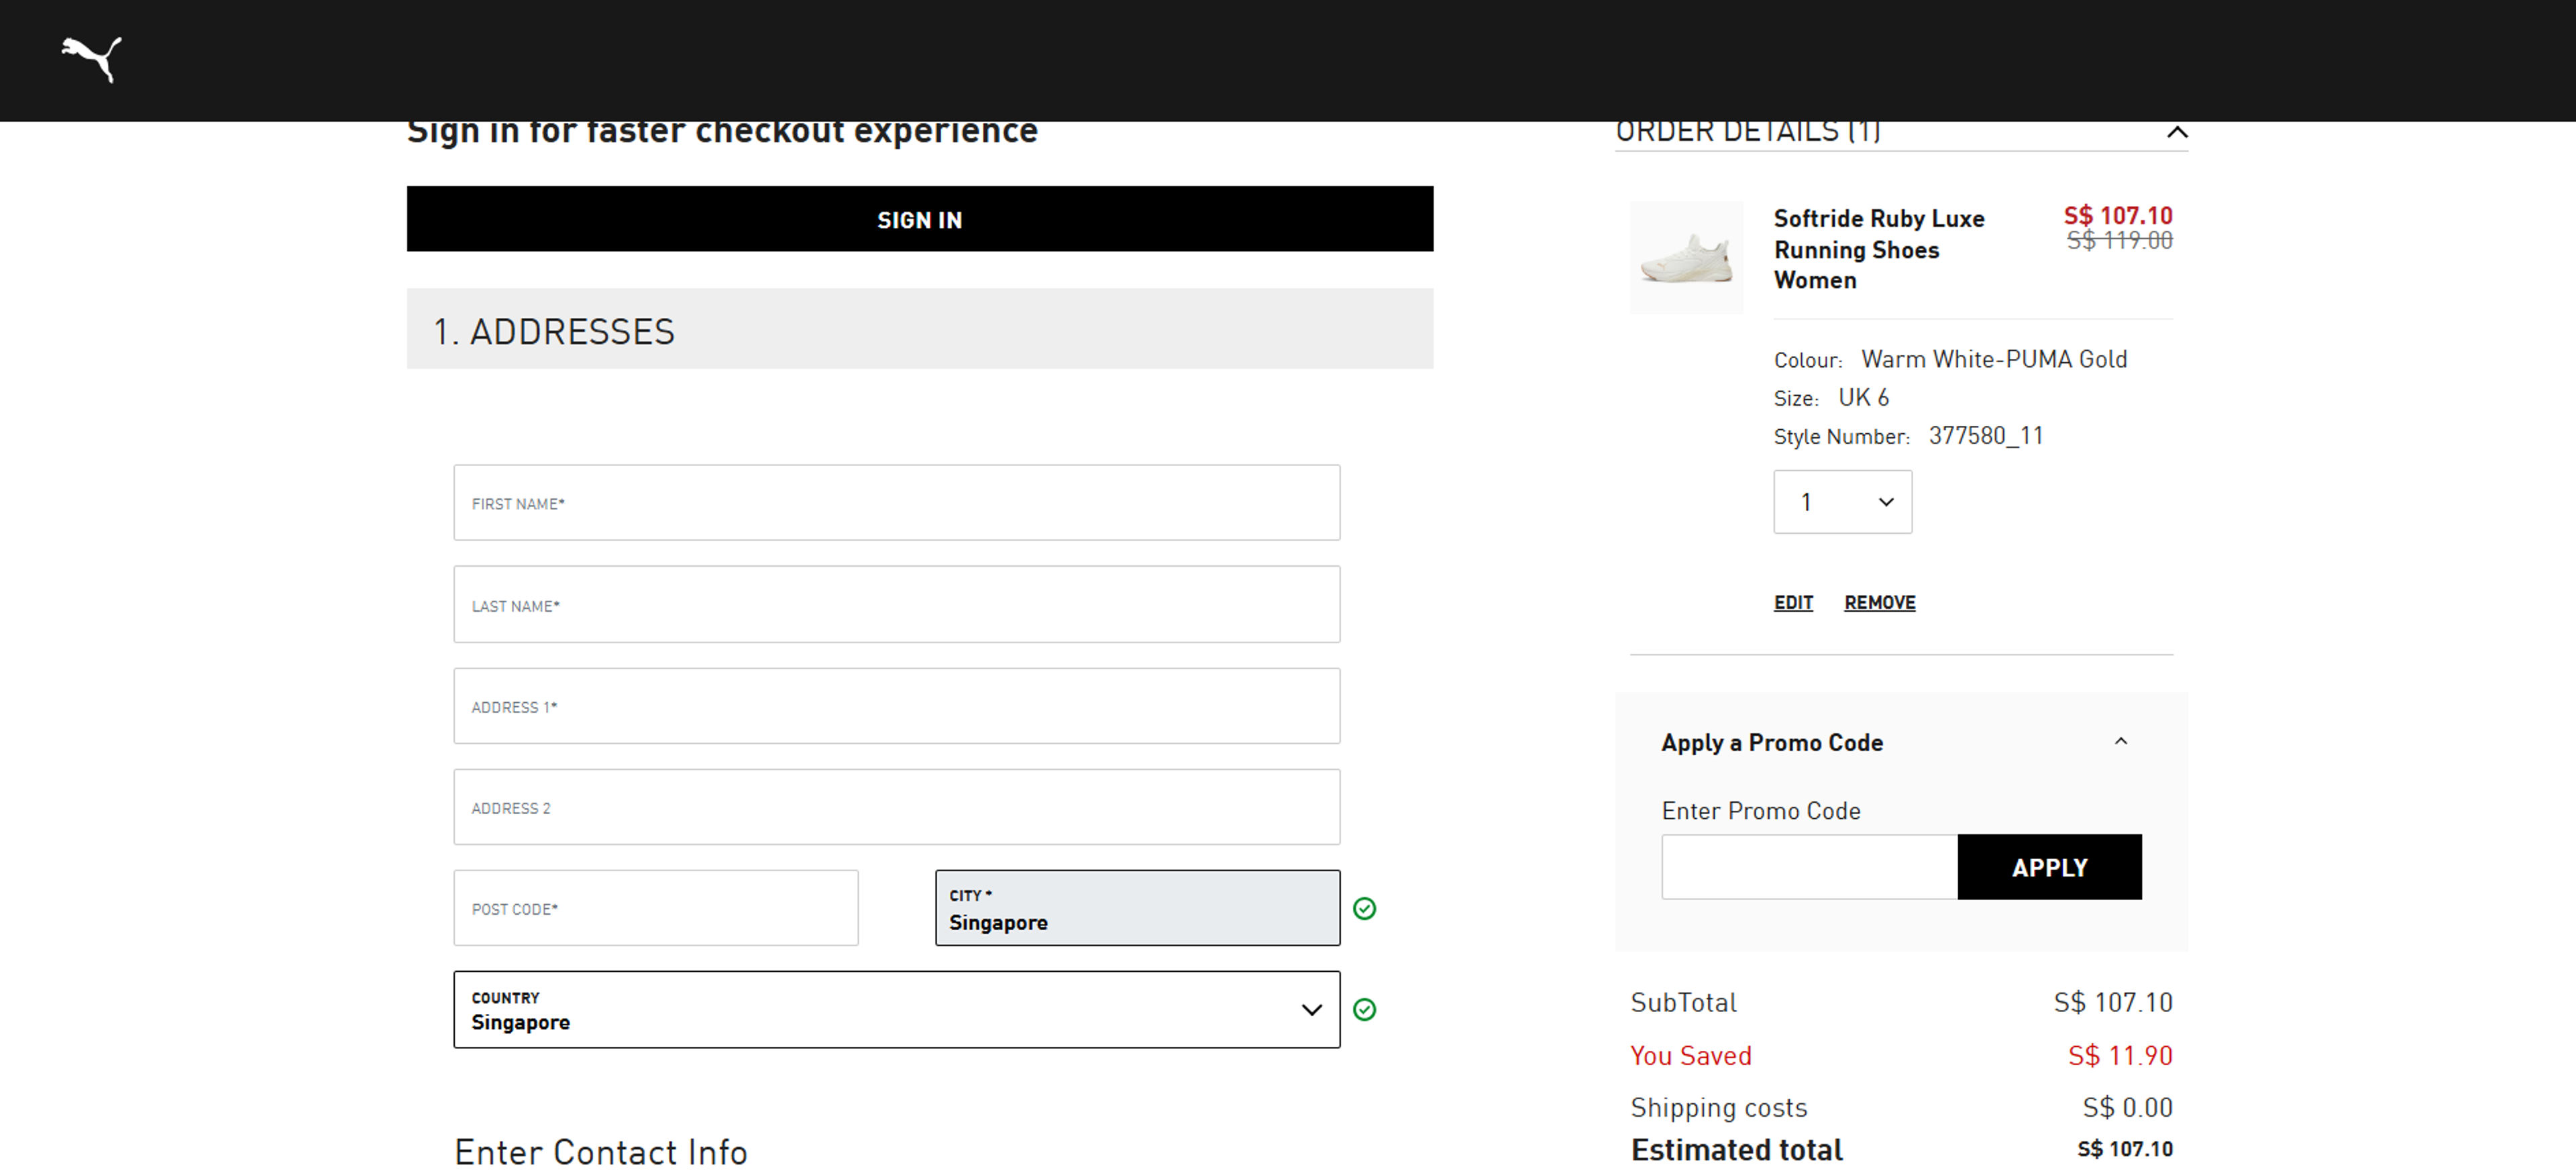The image size is (2576, 1175).
Task: Click the Enter Contact Info heading
Action: pyautogui.click(x=601, y=1152)
